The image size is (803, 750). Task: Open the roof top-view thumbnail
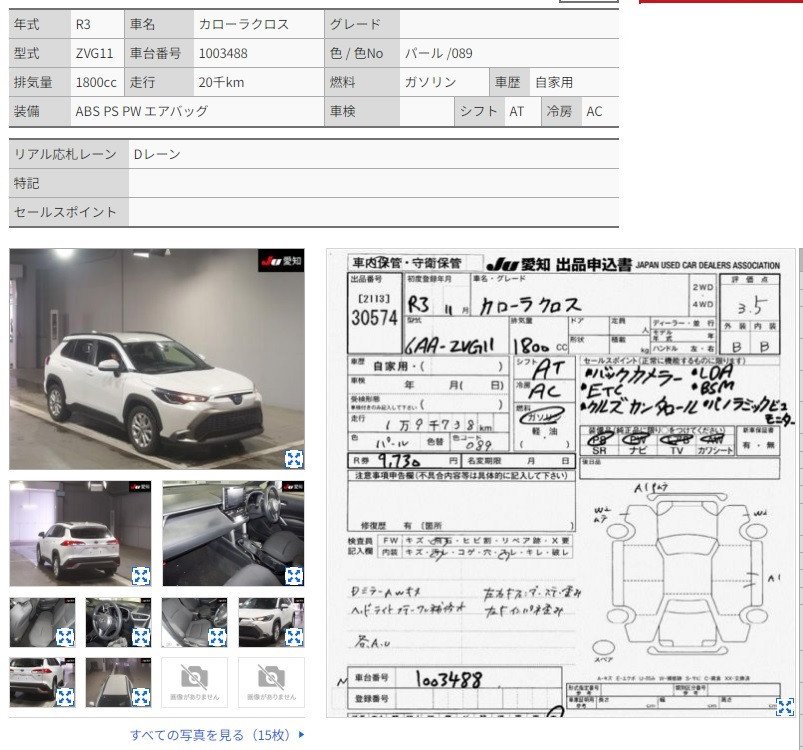point(118,682)
